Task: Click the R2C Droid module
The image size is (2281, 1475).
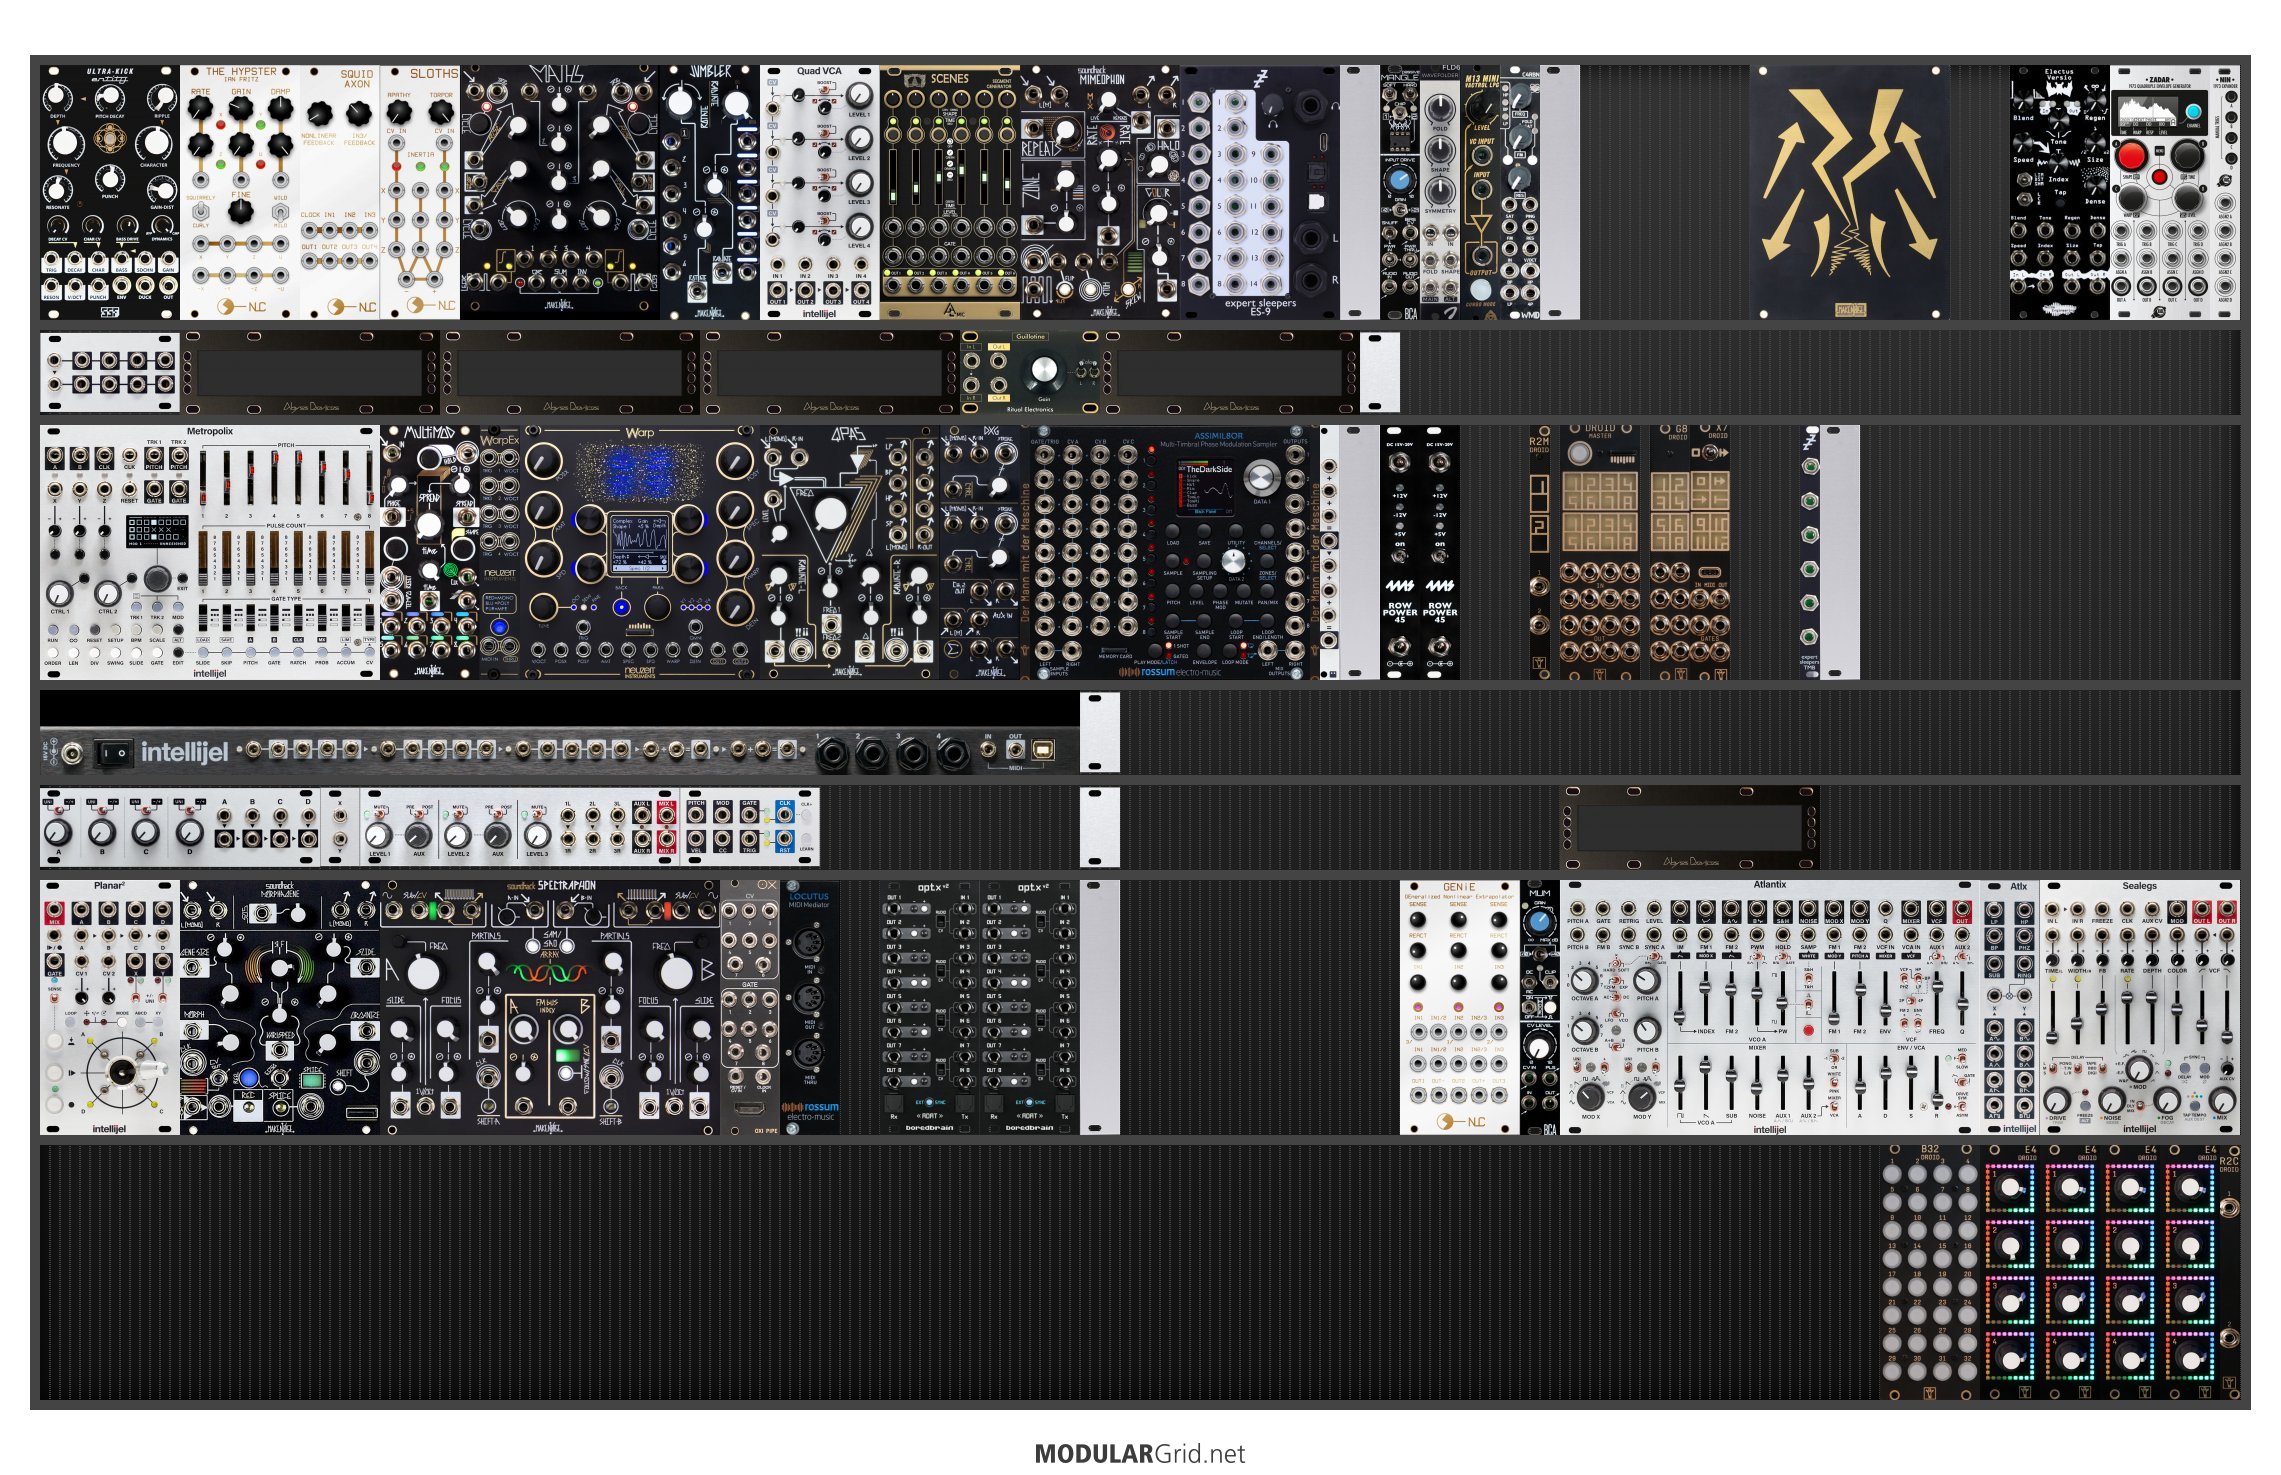Action: point(2230,1272)
